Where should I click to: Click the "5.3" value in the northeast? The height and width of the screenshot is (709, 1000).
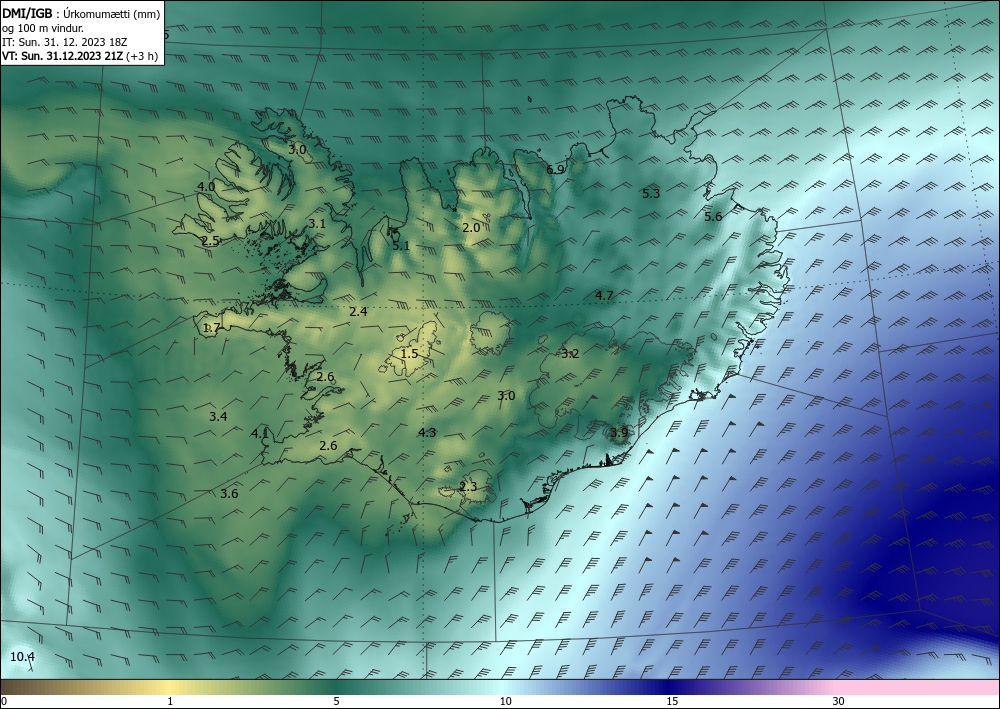tap(651, 194)
